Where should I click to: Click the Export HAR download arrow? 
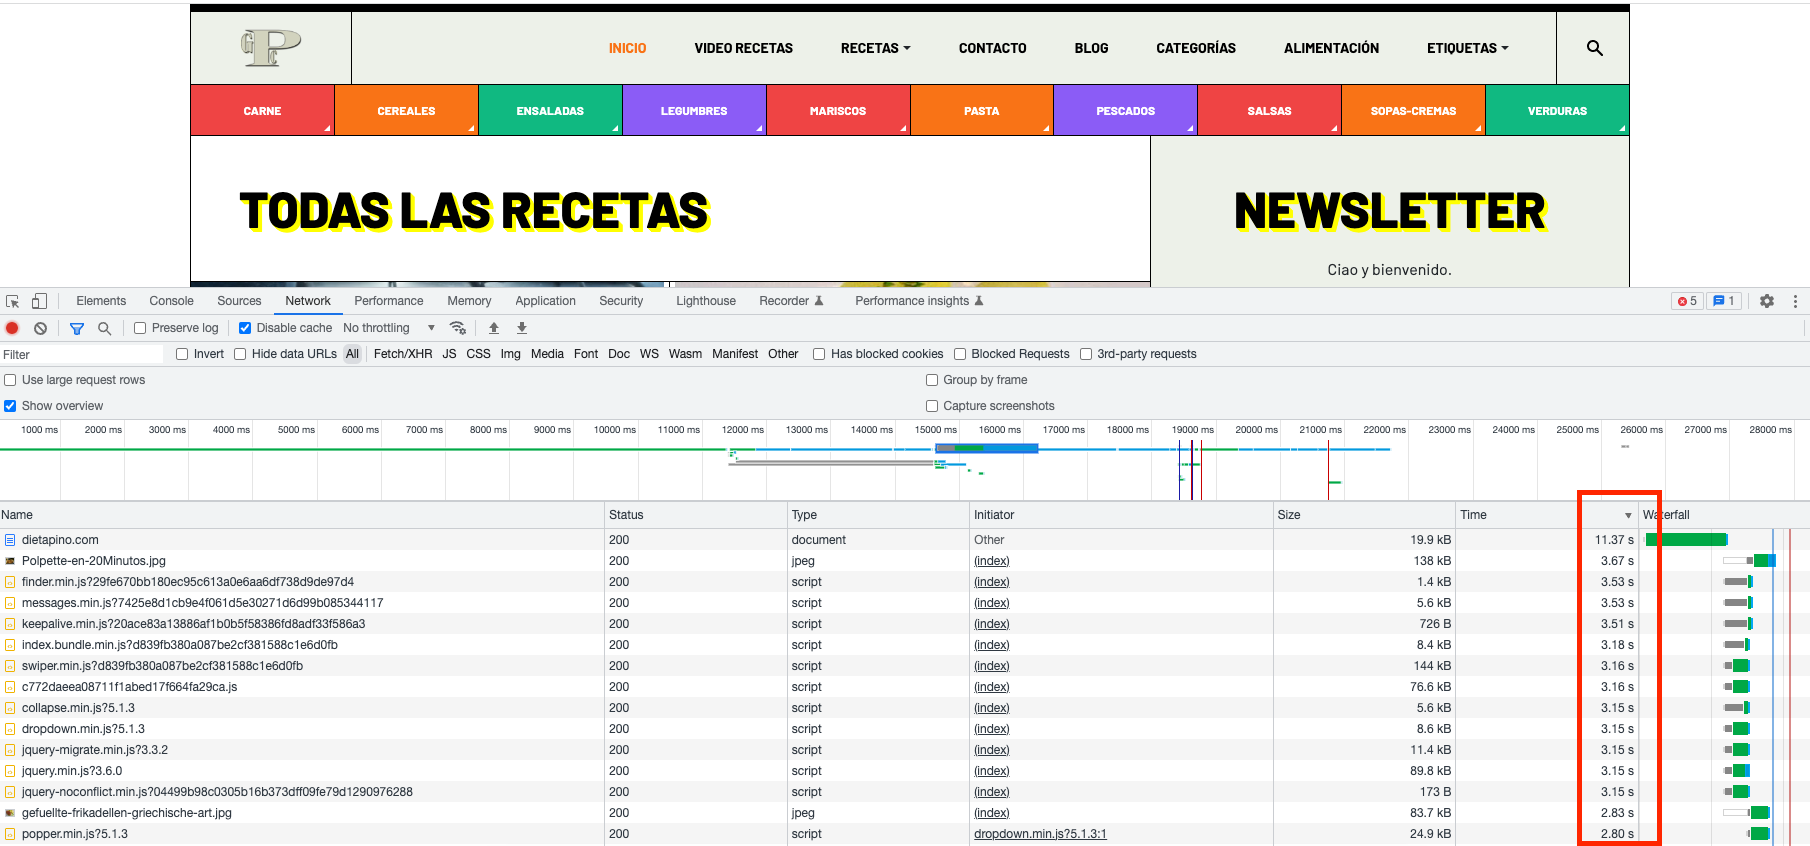[x=522, y=328]
